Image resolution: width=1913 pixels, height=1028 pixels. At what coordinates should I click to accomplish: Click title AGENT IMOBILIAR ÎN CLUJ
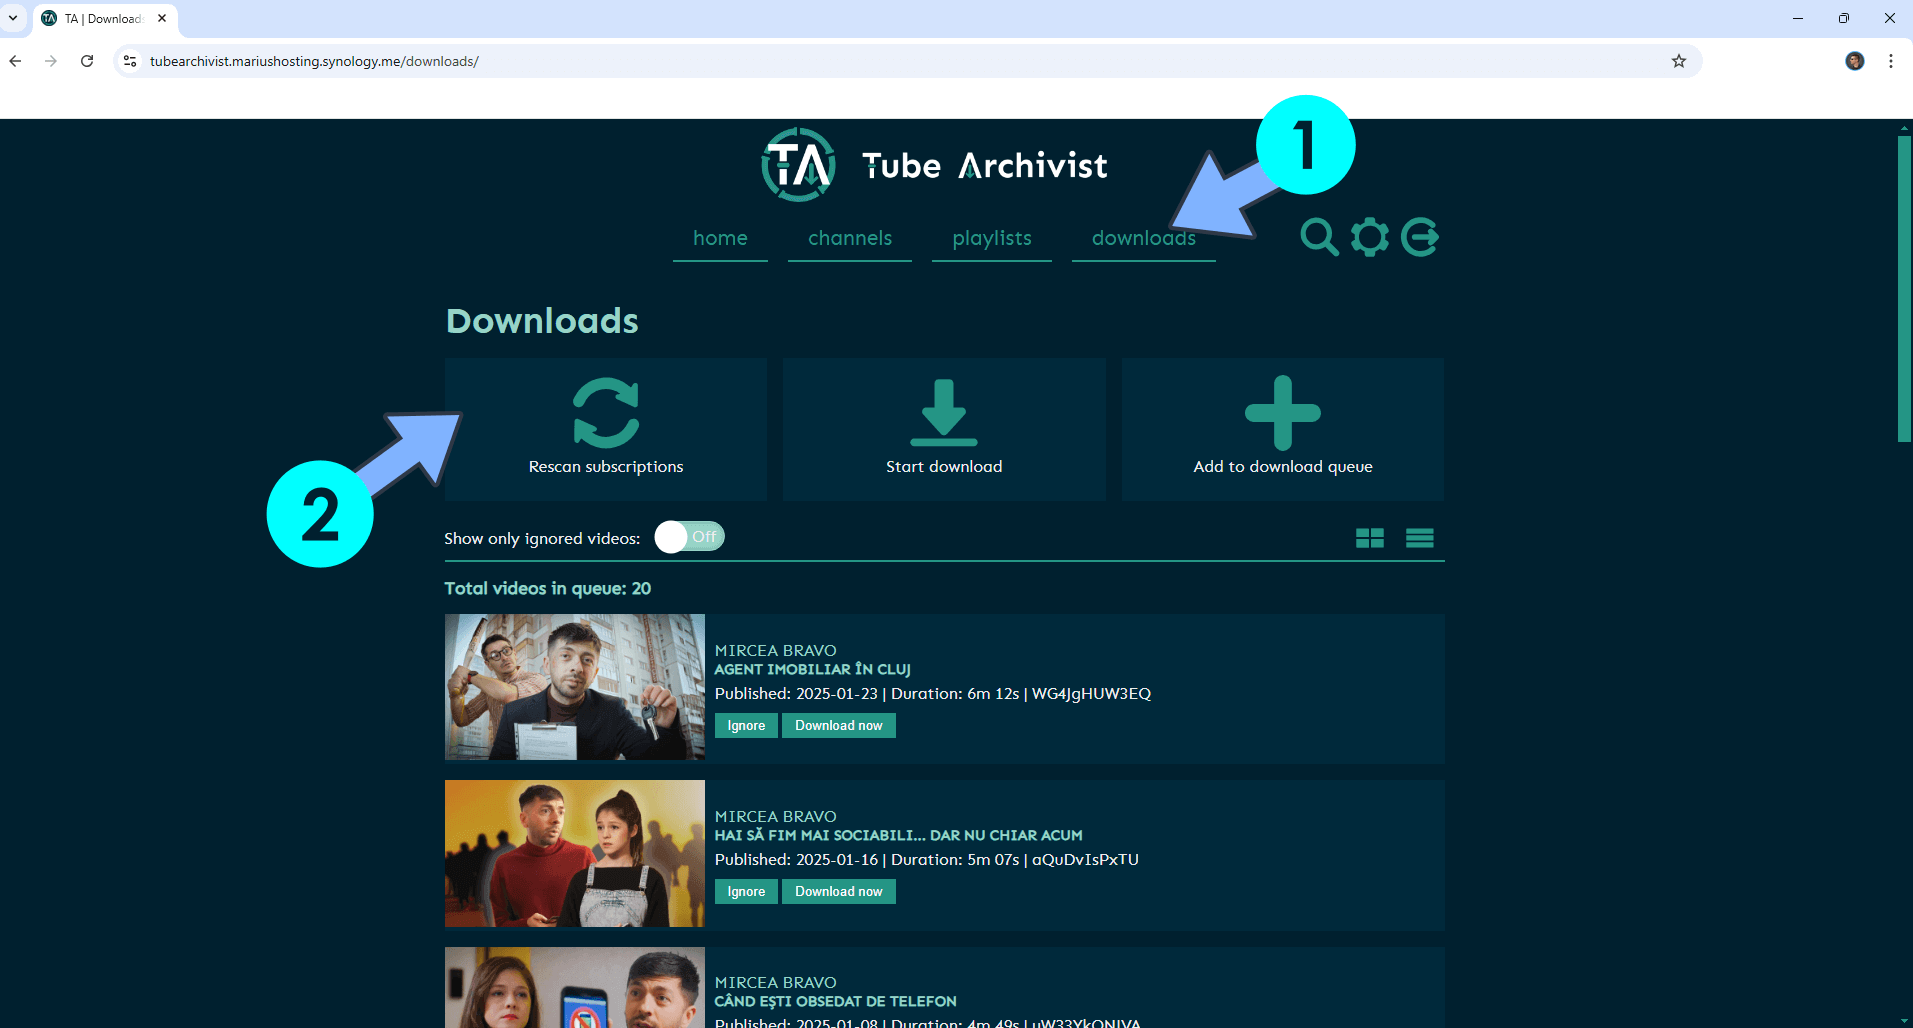click(813, 670)
